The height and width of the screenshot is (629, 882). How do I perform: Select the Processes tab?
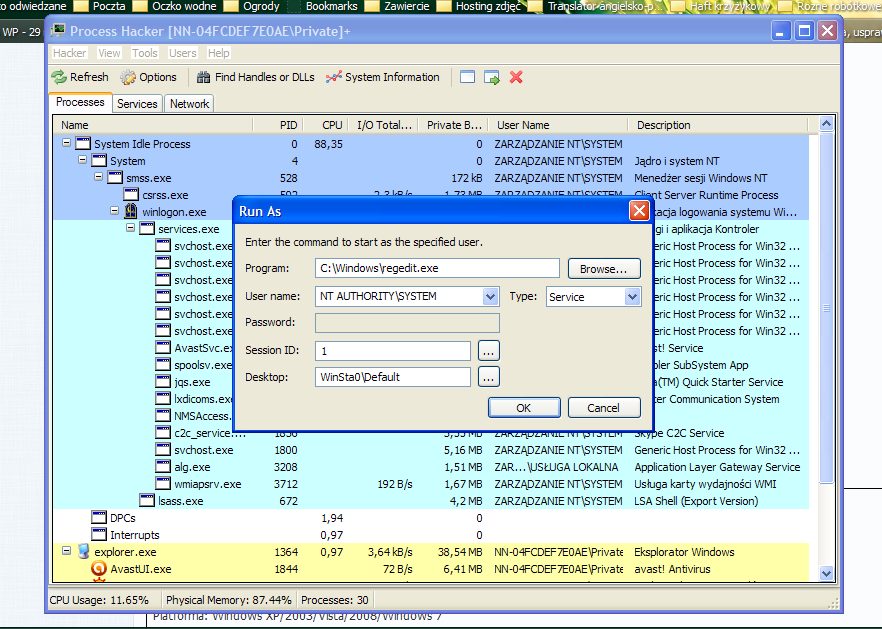pyautogui.click(x=80, y=102)
